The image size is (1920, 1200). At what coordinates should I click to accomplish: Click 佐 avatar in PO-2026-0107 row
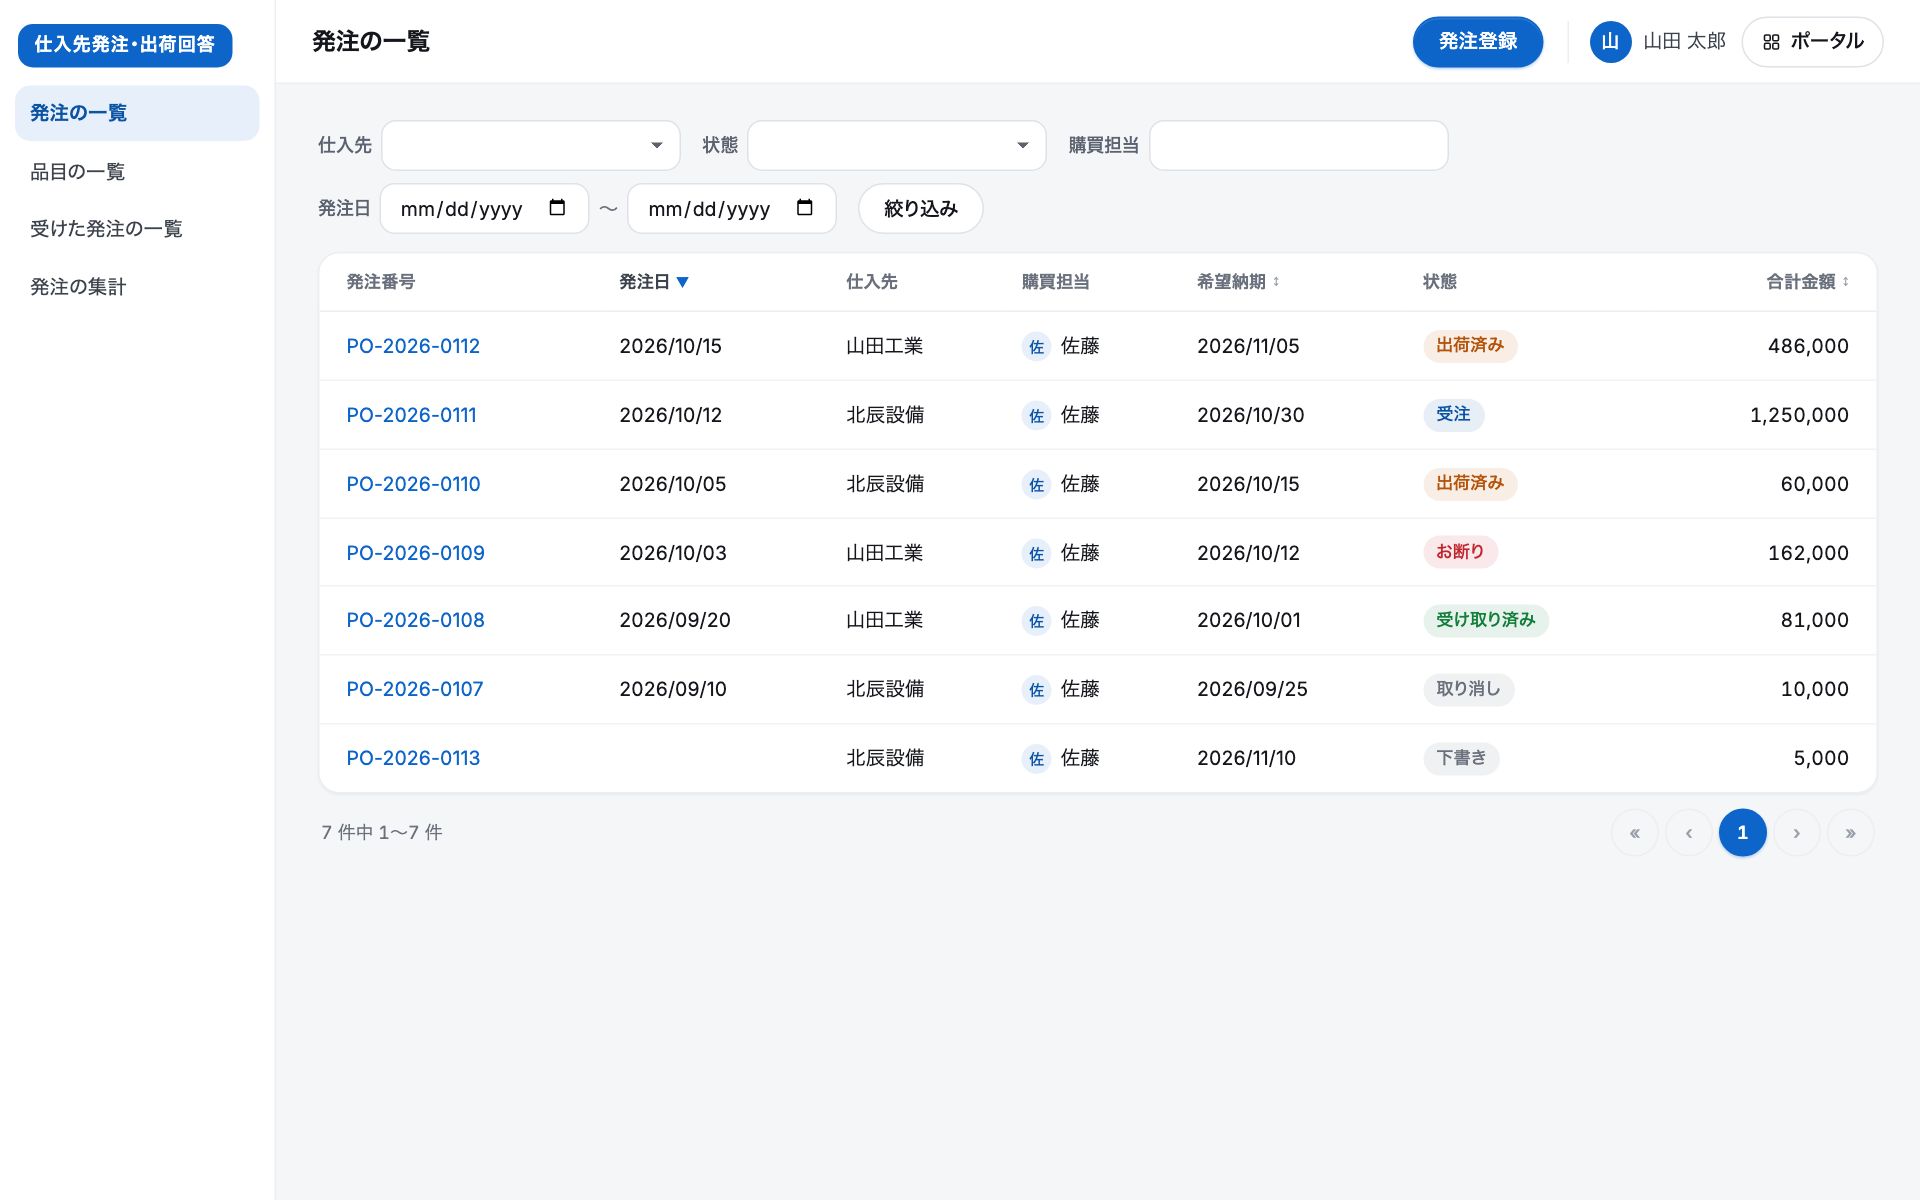coord(1036,690)
